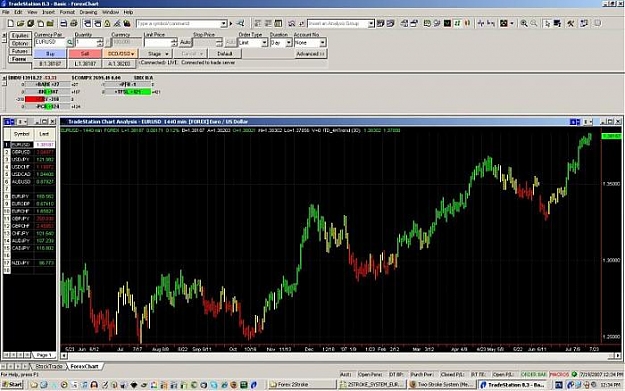The width and height of the screenshot is (625, 391).
Task: Toggle the MACROS status indicator
Action: tap(559, 375)
